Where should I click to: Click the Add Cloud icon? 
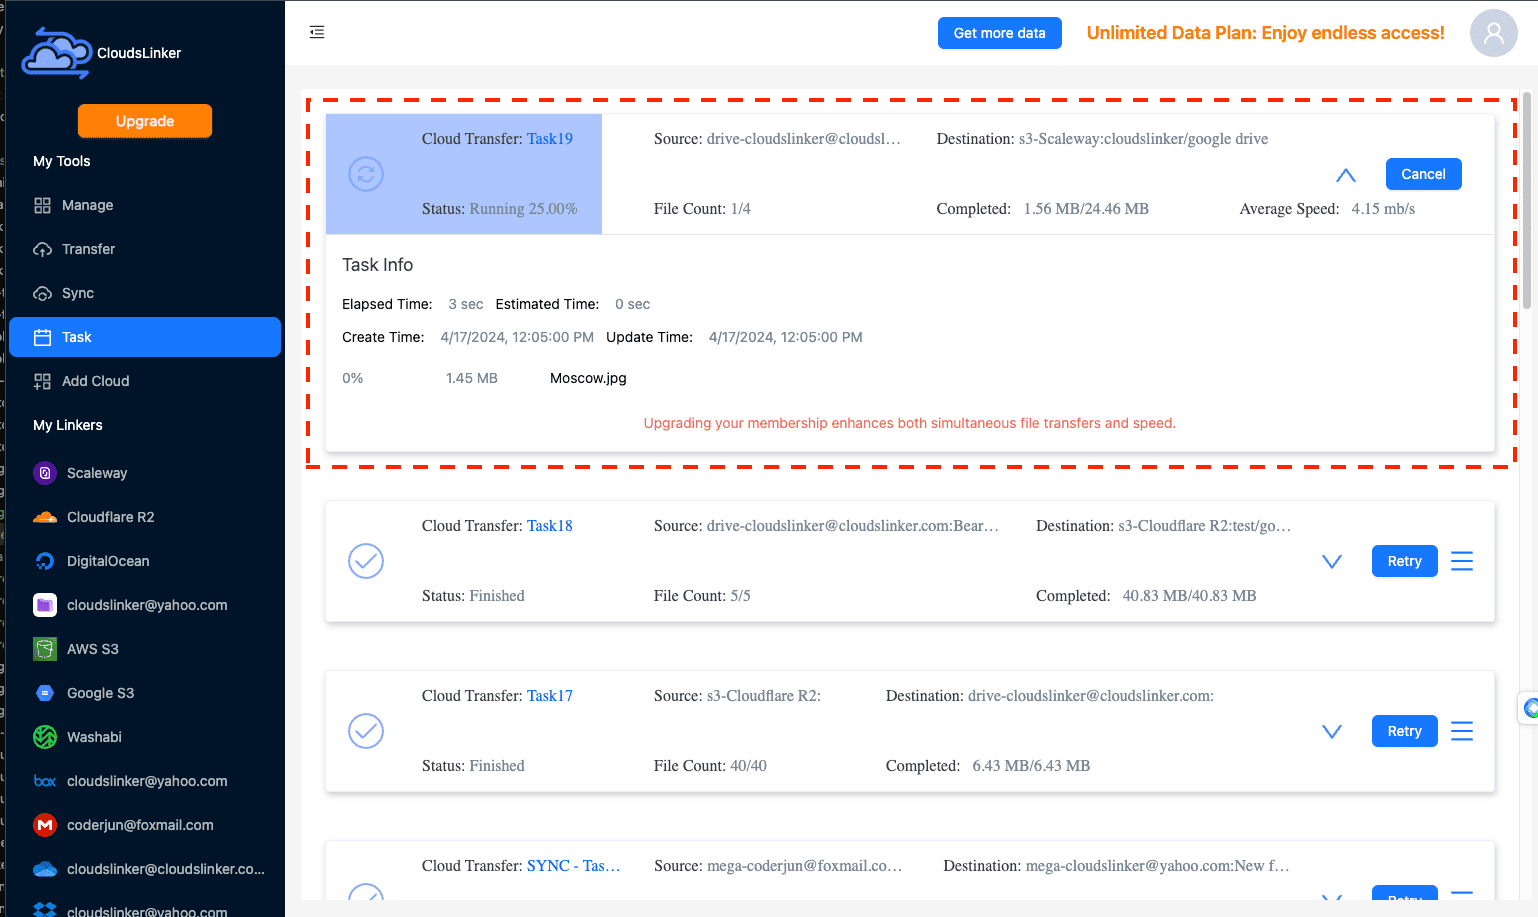[x=42, y=381]
